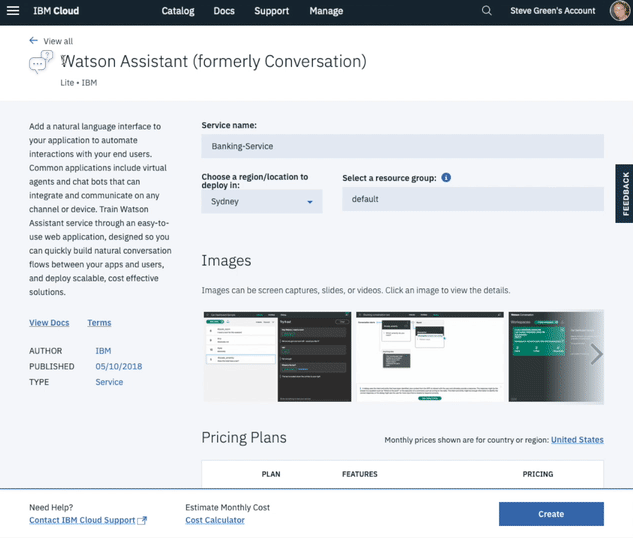The image size is (633, 538).
Task: Open the hamburger navigation menu
Action: pos(13,11)
